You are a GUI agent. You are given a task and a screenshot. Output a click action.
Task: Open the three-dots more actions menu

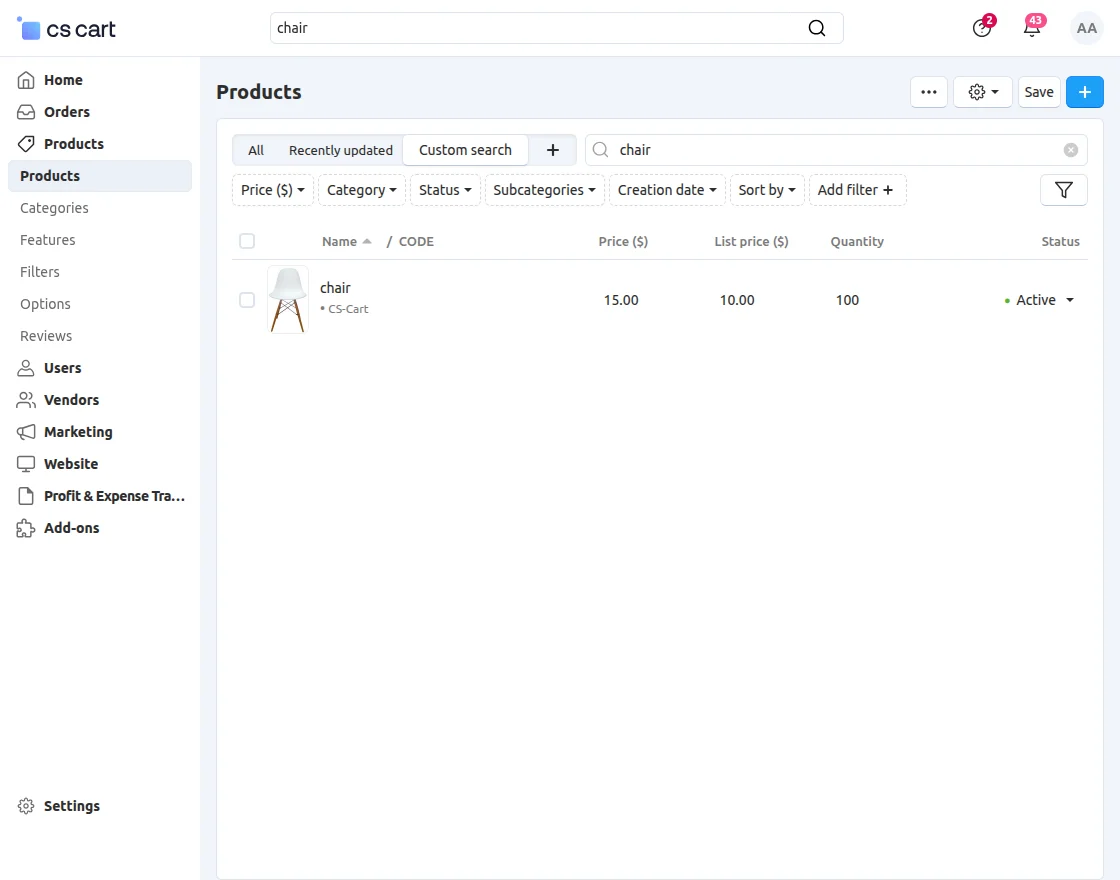[x=929, y=92]
